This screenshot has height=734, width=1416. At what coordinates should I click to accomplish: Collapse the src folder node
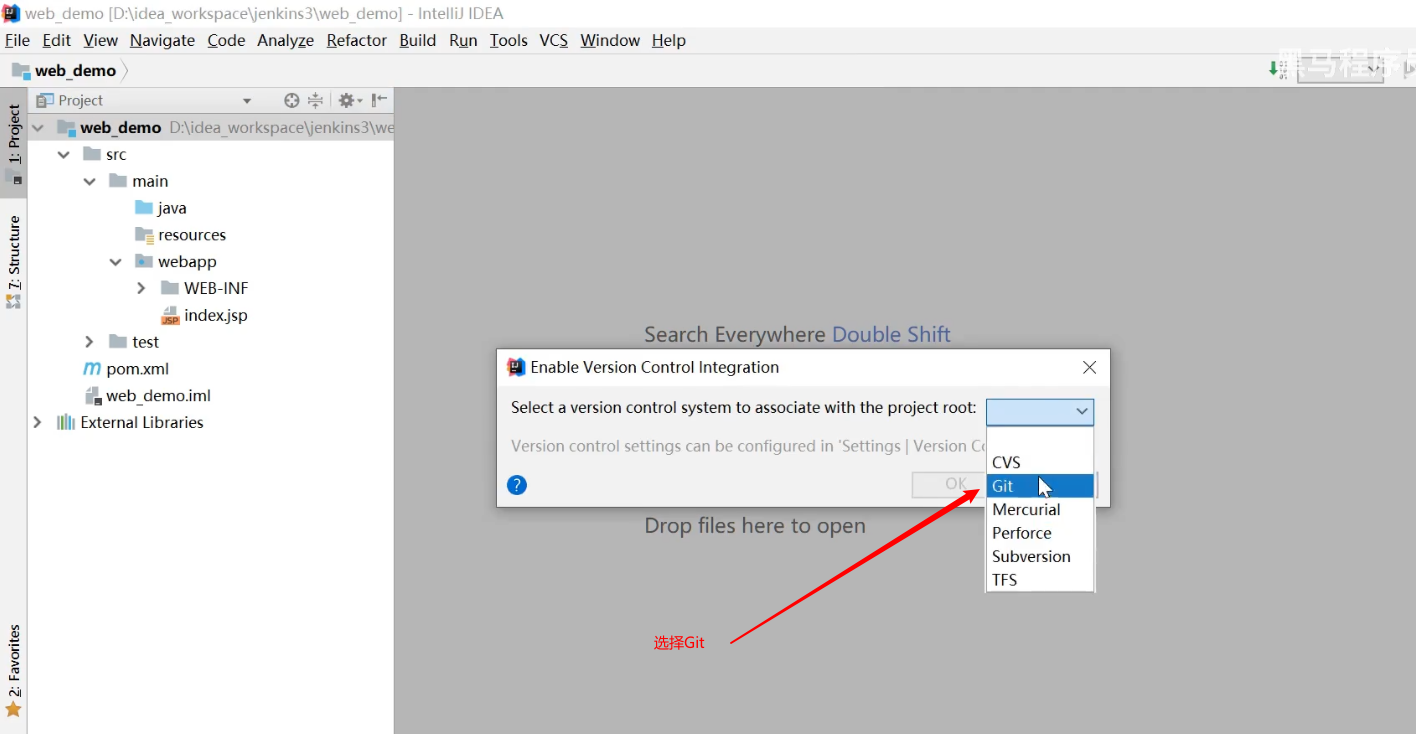tap(64, 154)
